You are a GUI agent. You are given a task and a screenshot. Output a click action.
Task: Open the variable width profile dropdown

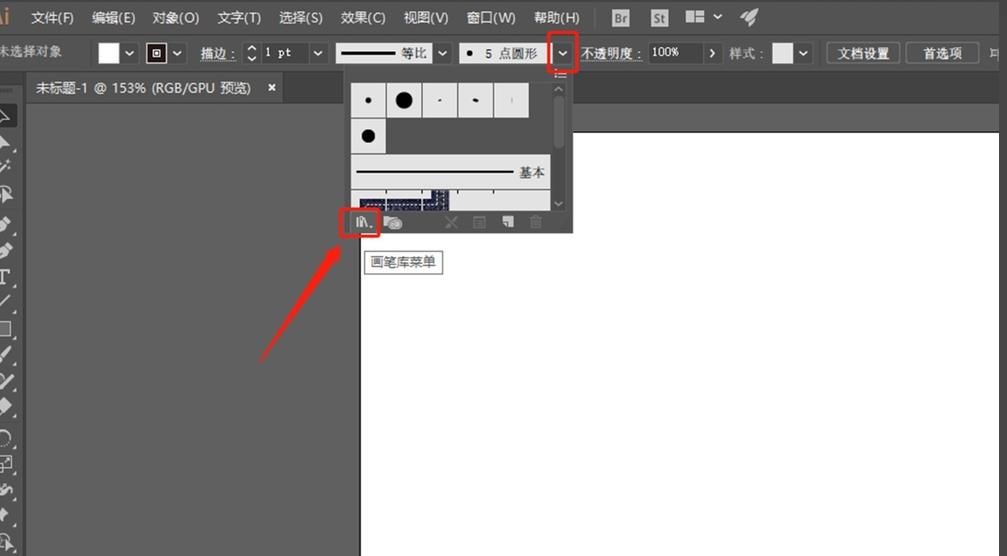point(442,53)
